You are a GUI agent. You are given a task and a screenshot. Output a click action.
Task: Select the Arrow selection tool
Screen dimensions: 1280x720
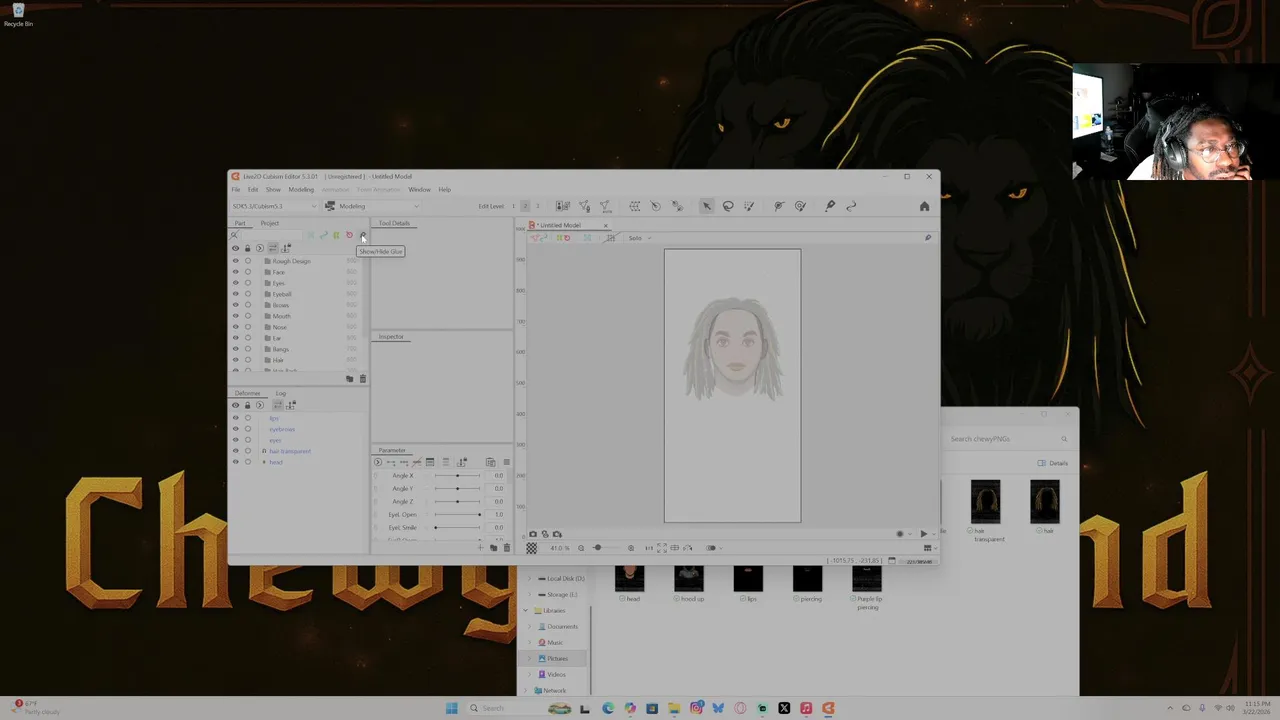706,206
